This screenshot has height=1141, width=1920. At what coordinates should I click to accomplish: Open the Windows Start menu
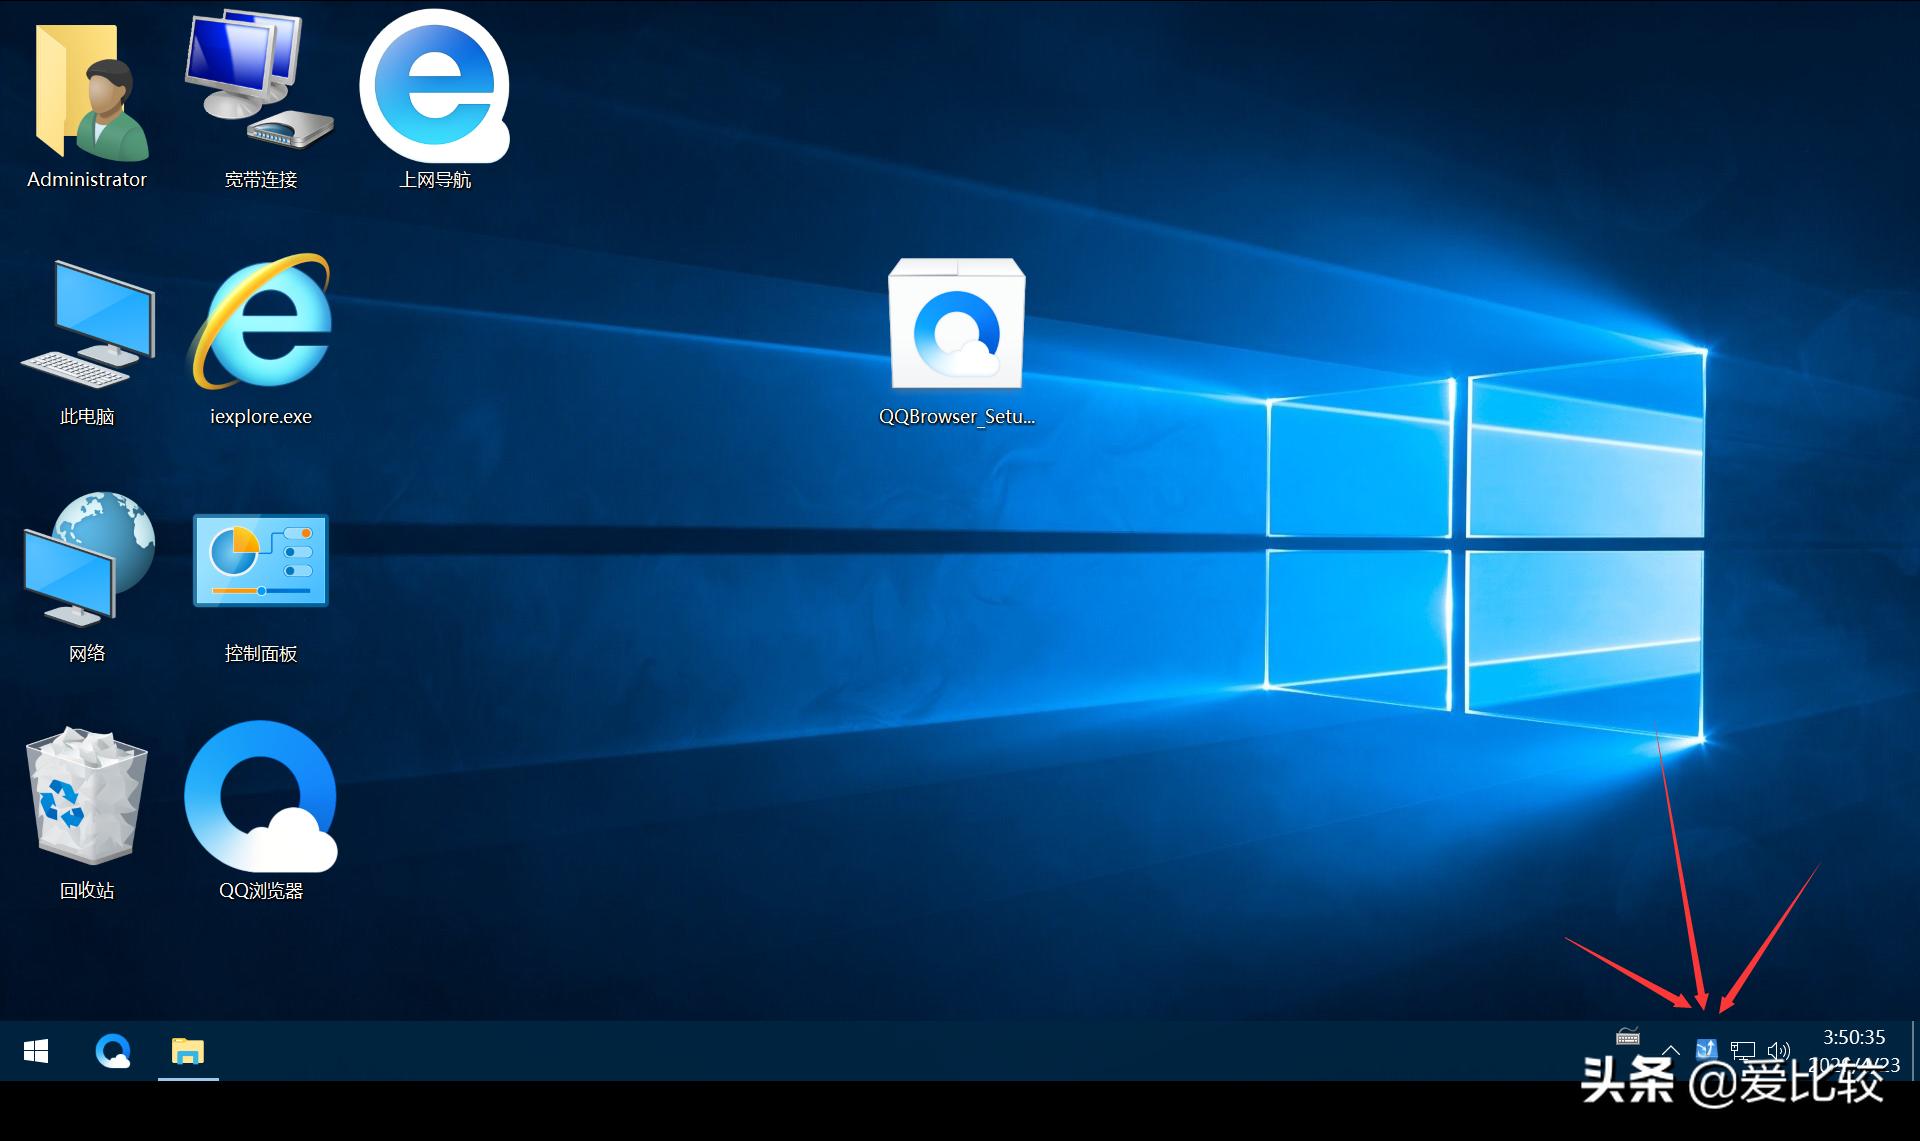pyautogui.click(x=36, y=1051)
